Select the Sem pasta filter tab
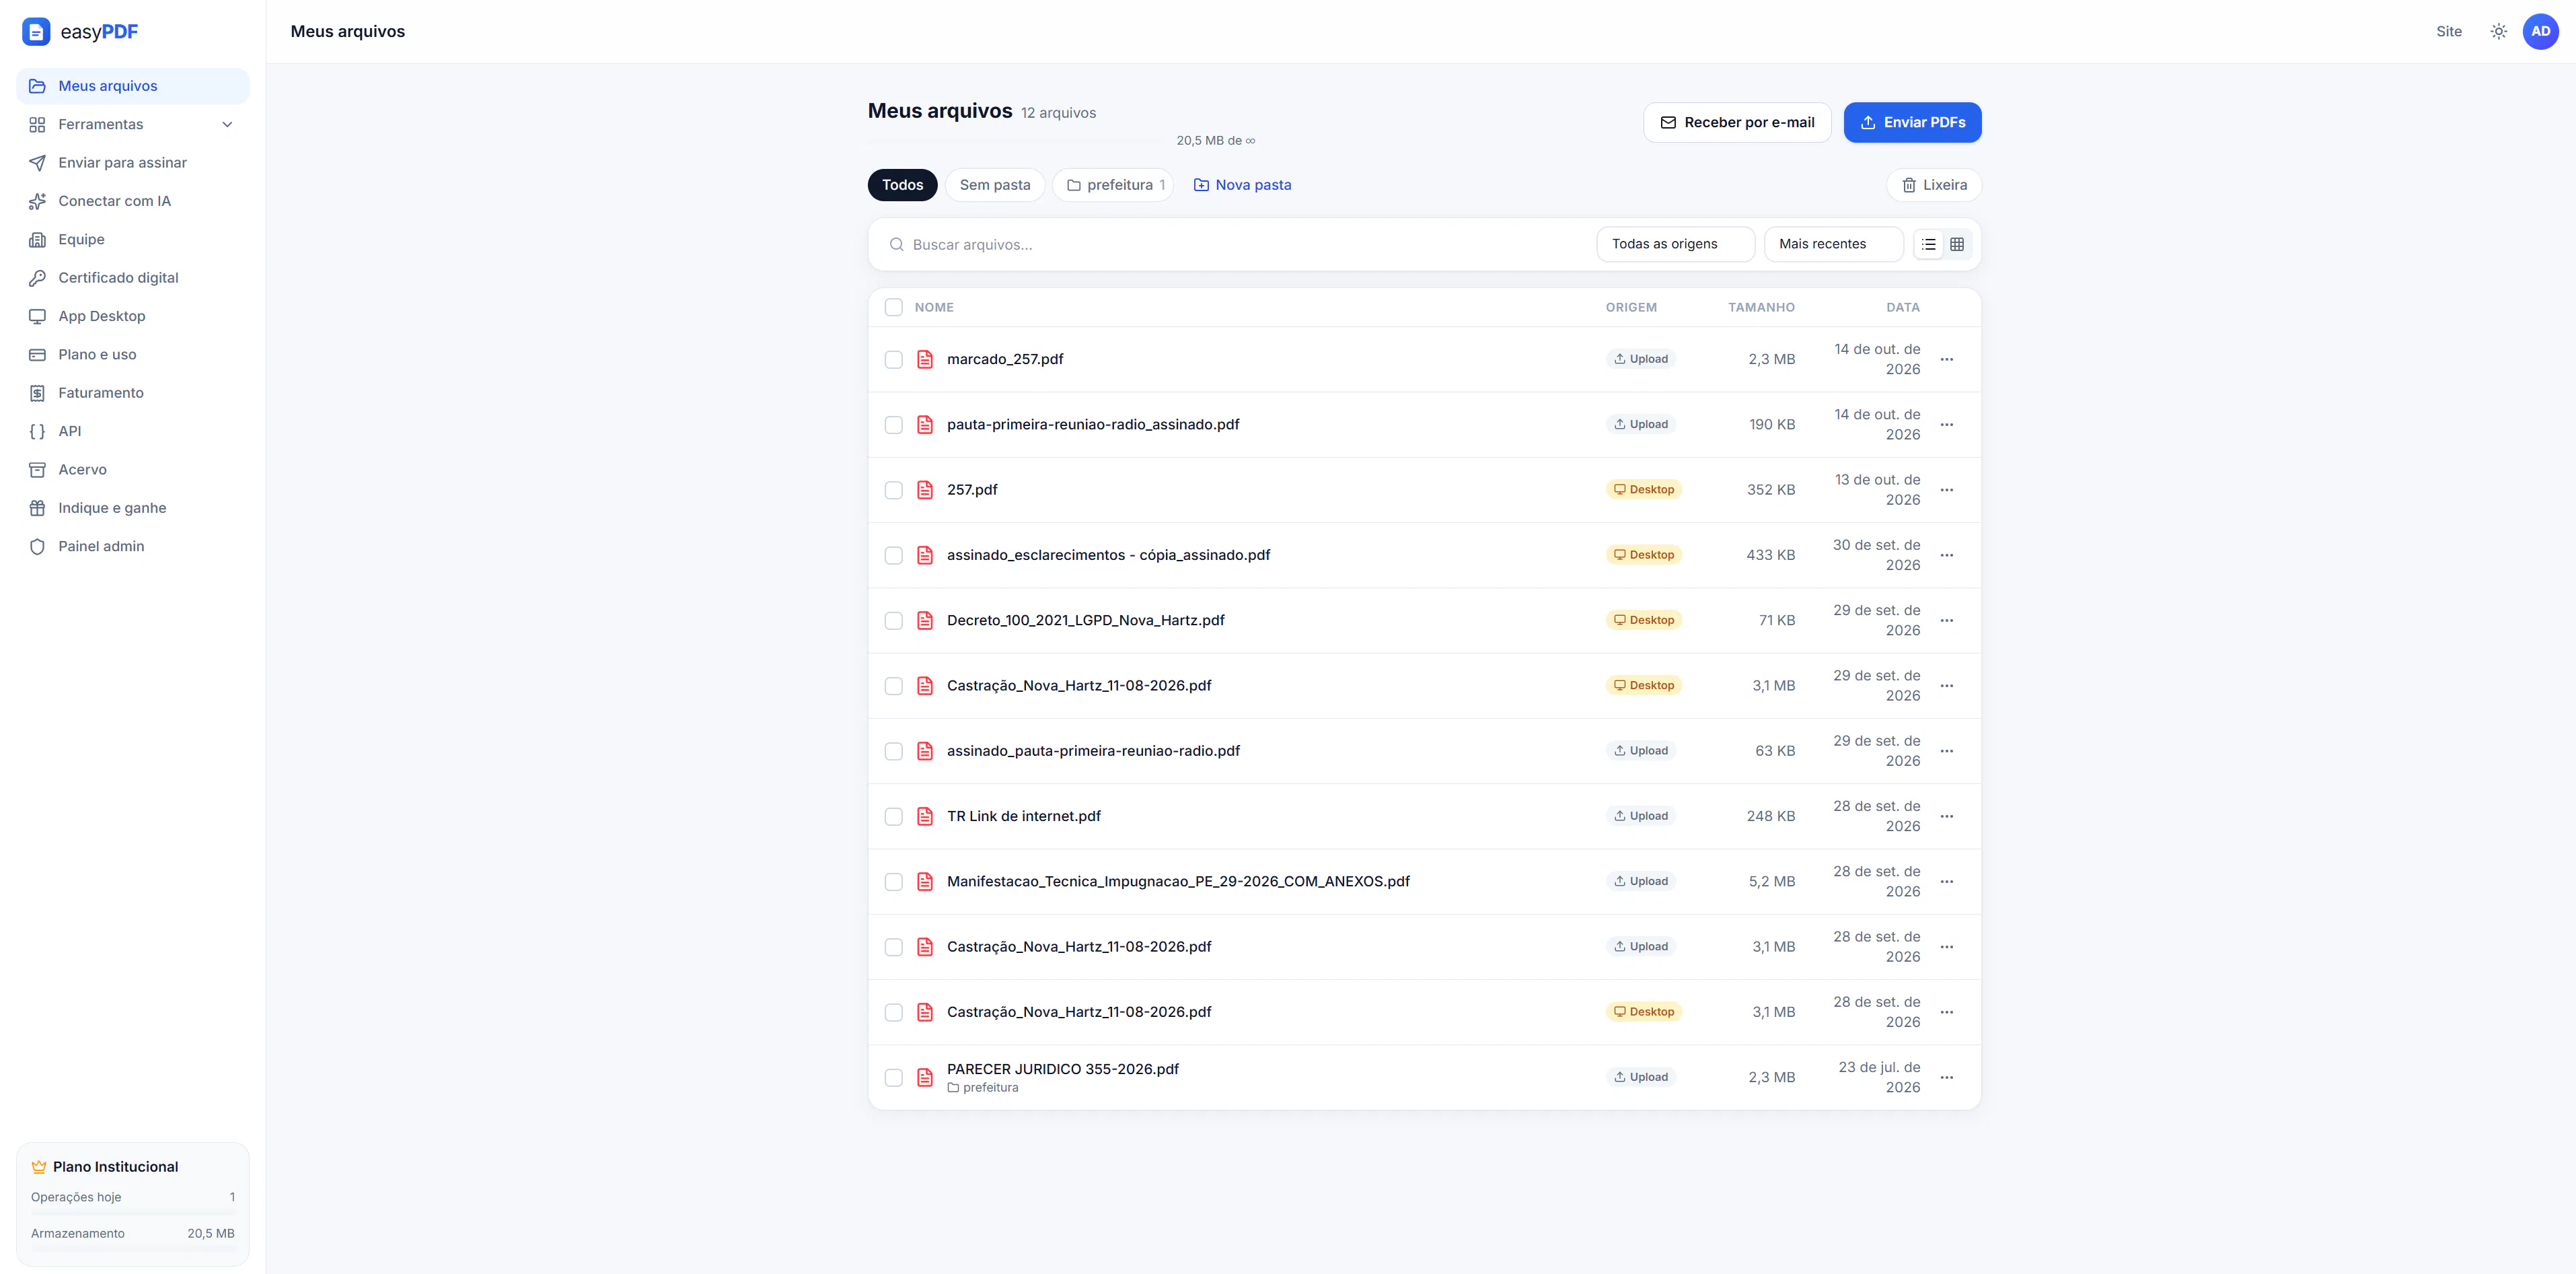This screenshot has width=2576, height=1274. click(x=994, y=185)
